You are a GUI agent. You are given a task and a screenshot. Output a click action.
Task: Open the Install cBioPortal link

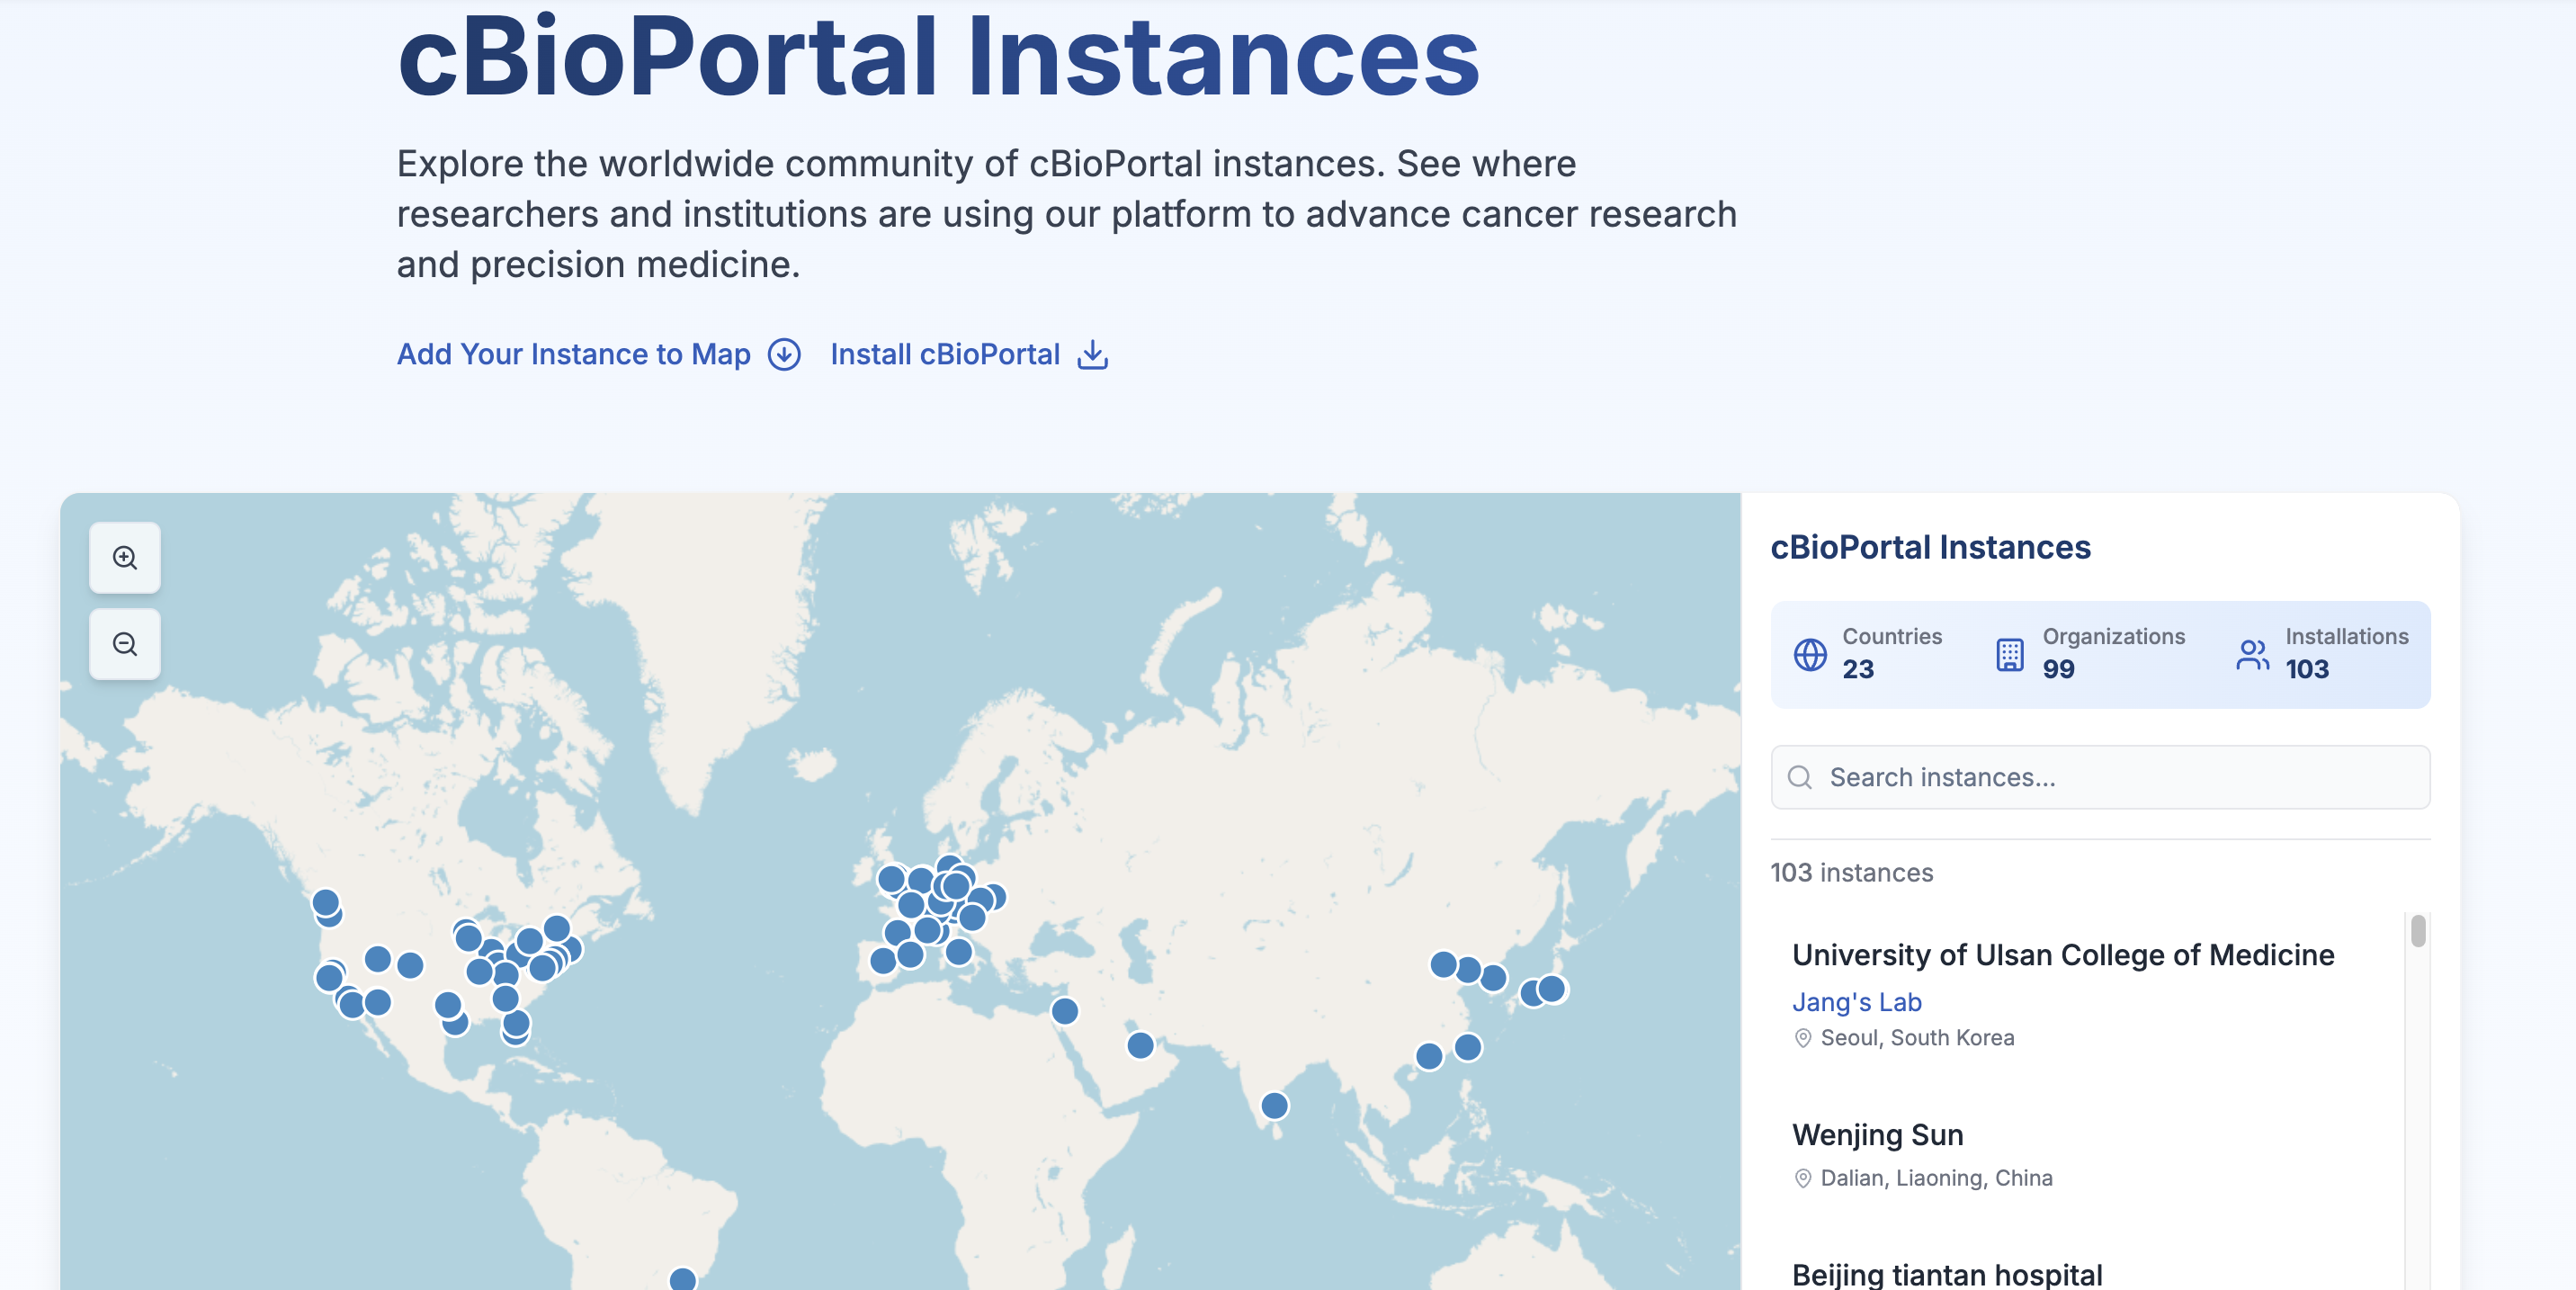pos(969,354)
